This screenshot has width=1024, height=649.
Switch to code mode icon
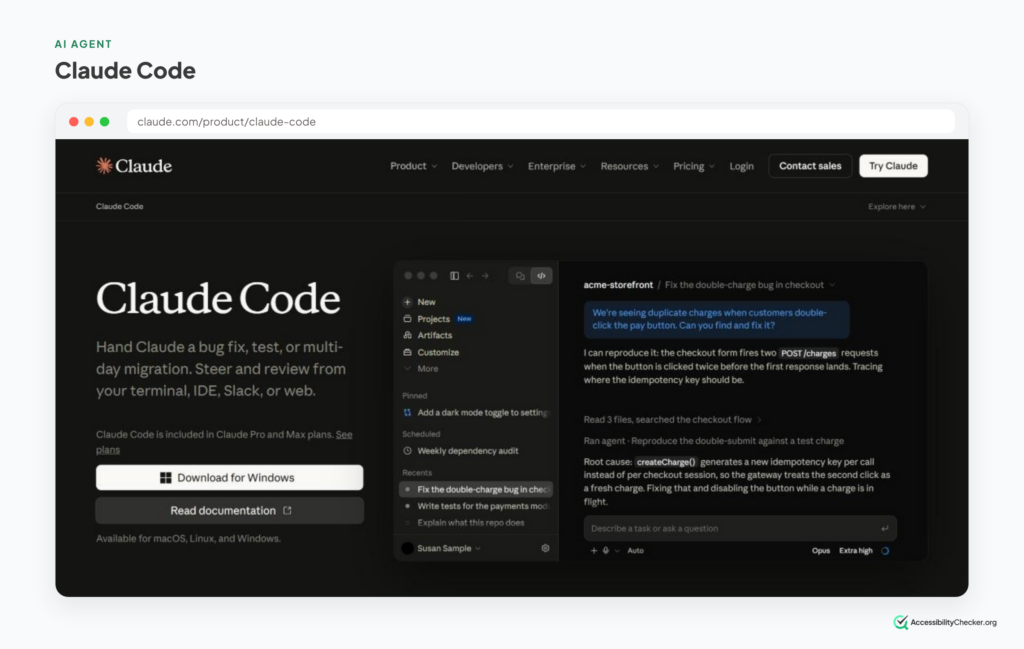click(x=541, y=276)
